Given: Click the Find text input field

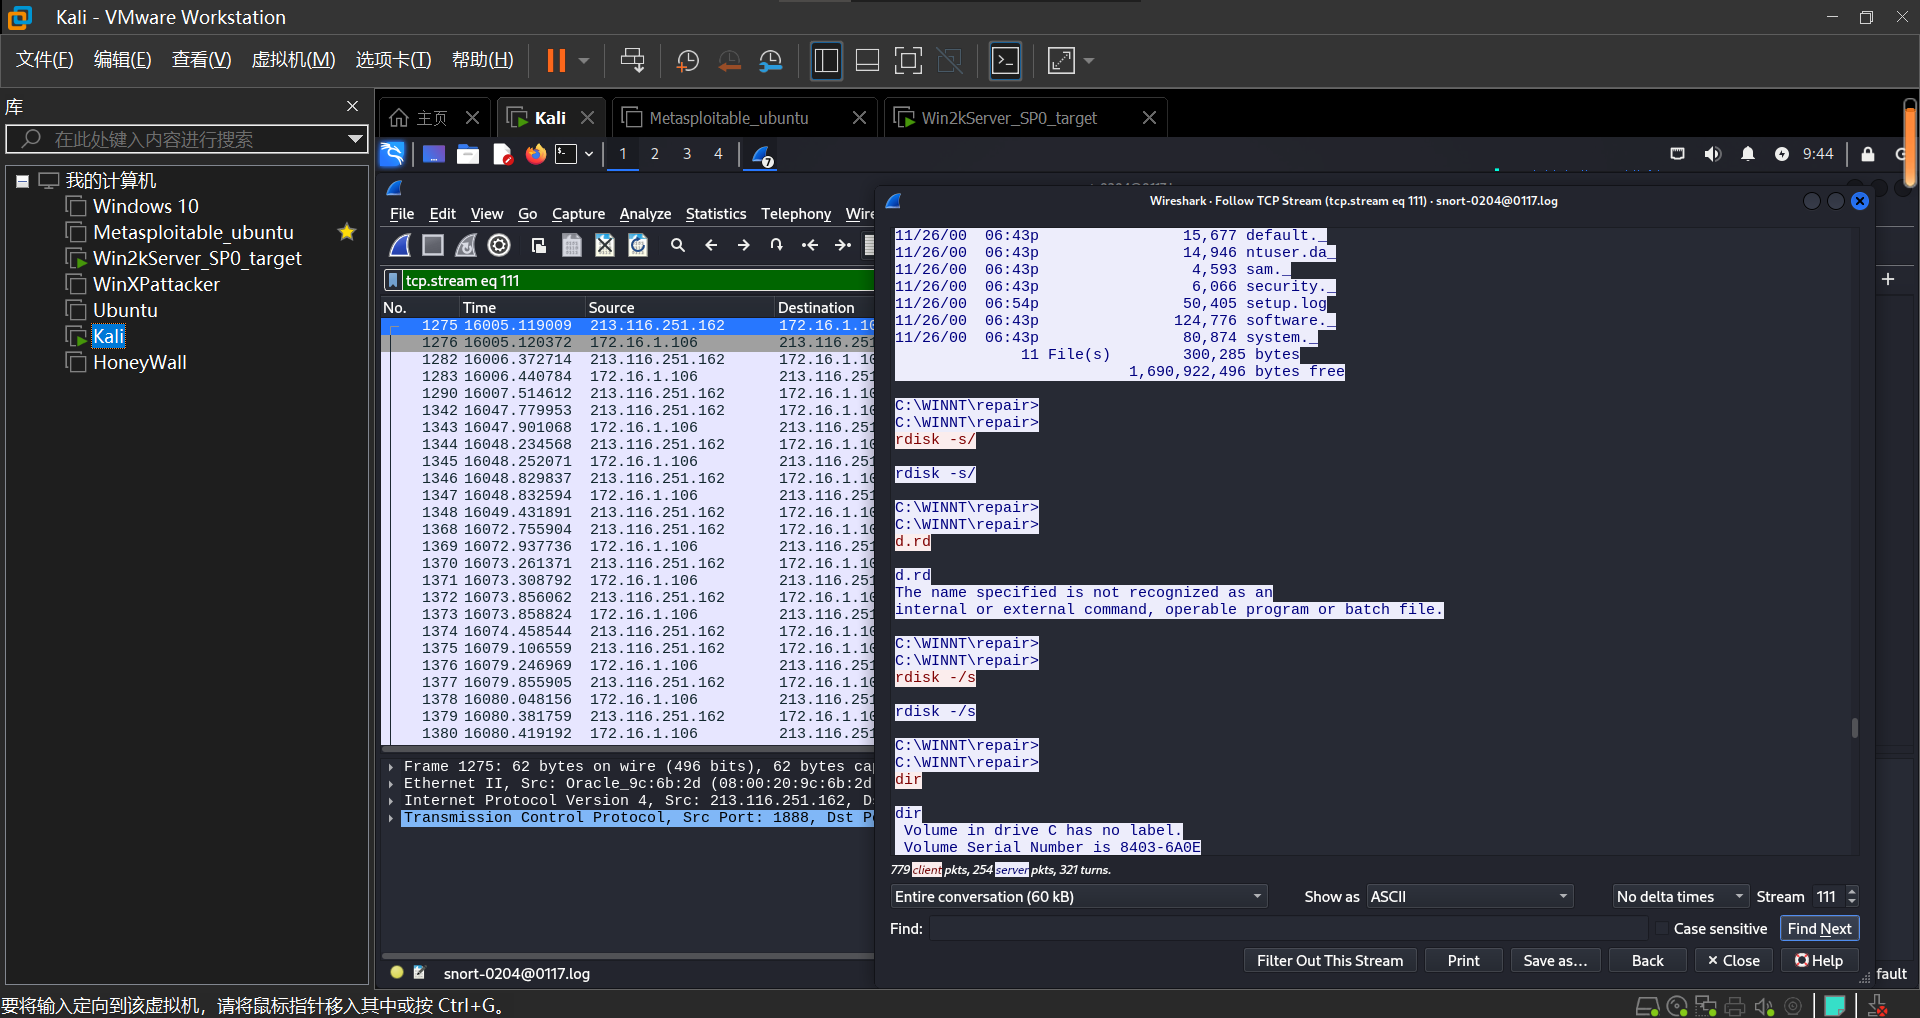Looking at the screenshot, I should point(1288,929).
